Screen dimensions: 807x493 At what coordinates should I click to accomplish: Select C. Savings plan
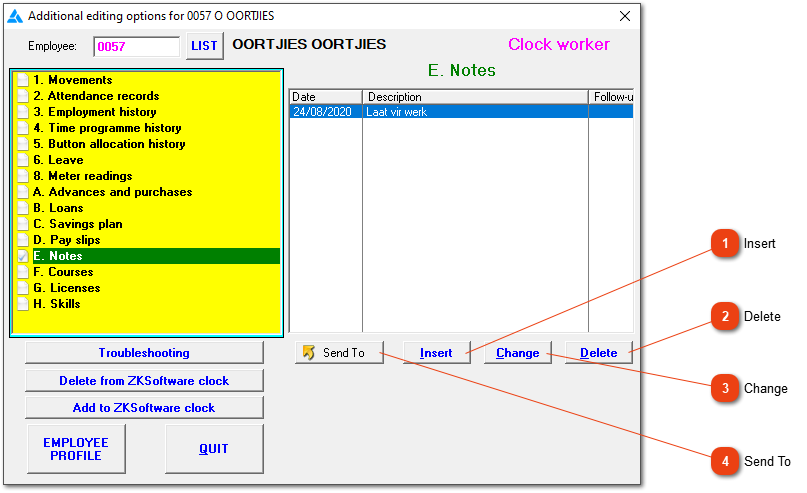pyautogui.click(x=78, y=224)
